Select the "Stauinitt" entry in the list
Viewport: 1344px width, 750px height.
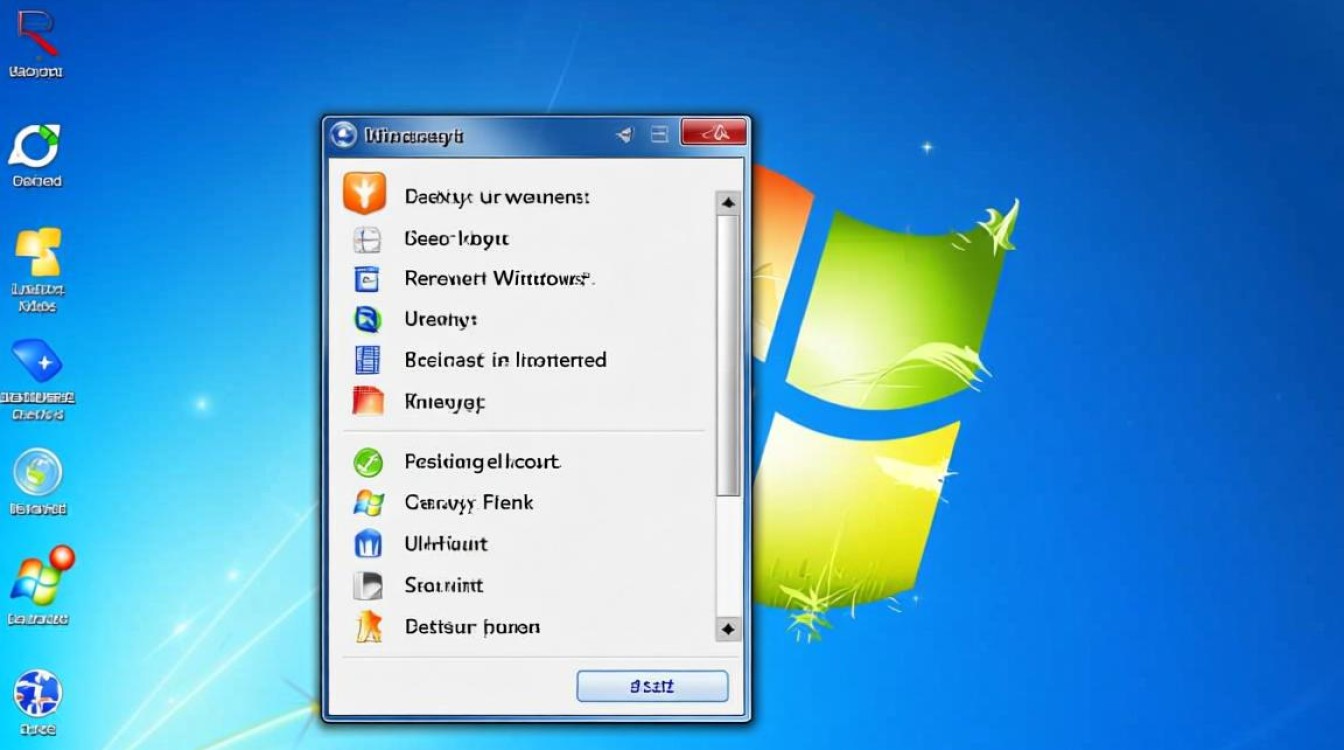444,586
